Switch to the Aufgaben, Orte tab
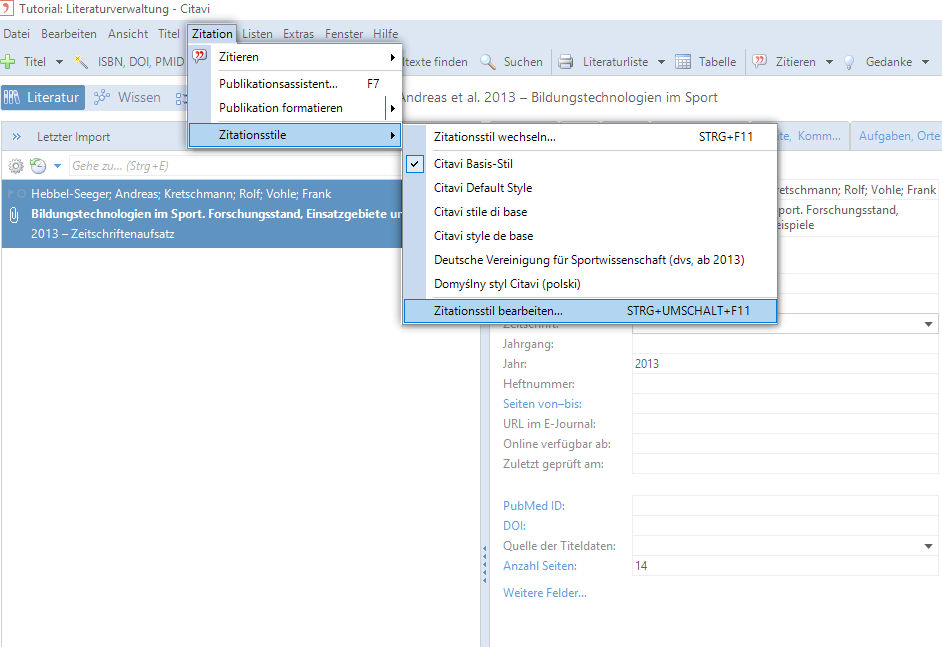Screen dimensions: 942x647 [898, 136]
